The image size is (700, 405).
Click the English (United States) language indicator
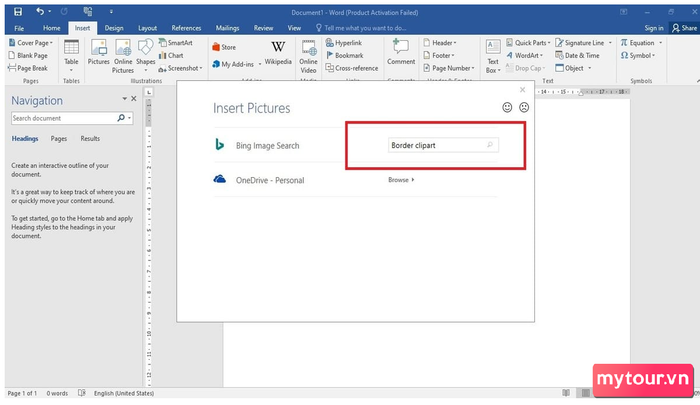[124, 393]
